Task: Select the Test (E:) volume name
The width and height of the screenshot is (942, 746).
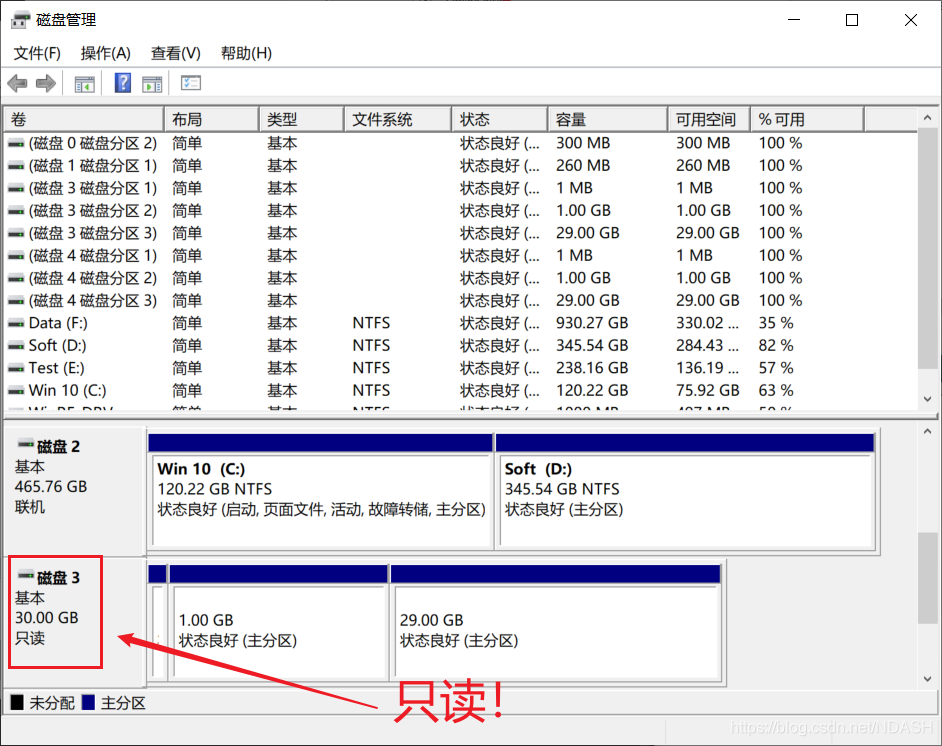Action: (56, 368)
